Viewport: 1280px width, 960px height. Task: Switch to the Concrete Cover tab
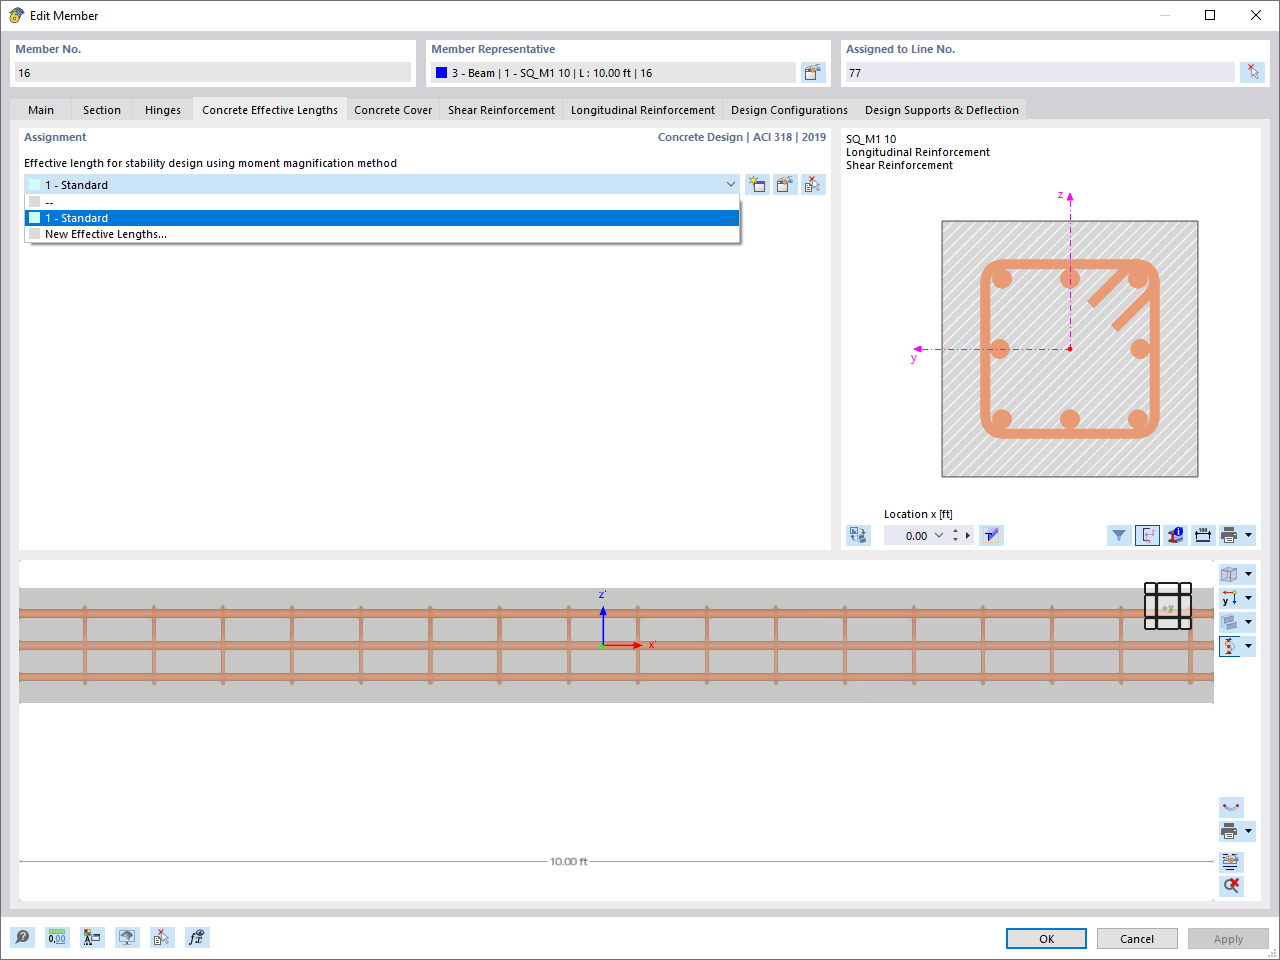[x=392, y=110]
